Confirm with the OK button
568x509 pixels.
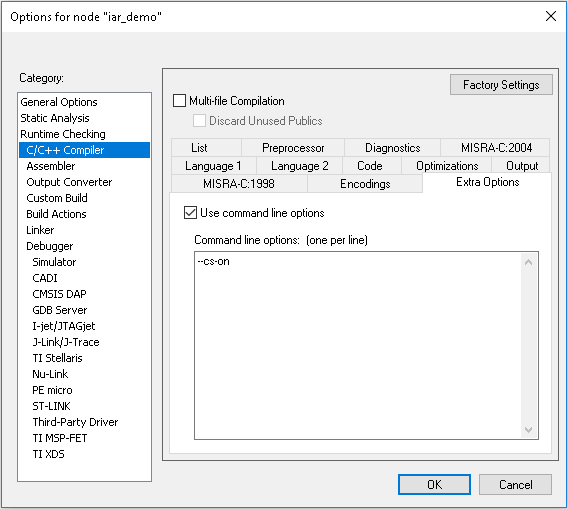point(434,484)
